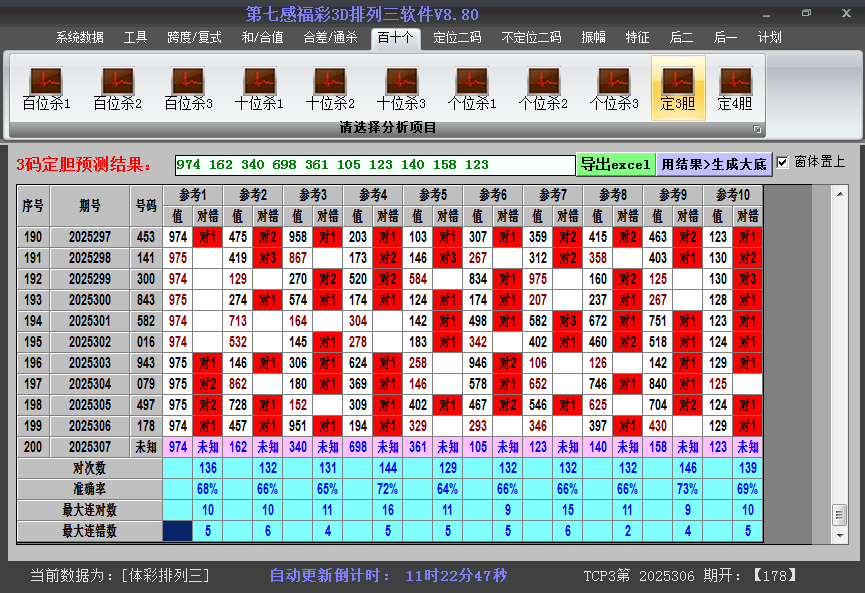The image size is (865, 593).
Task: Open the 工具 menu
Action: point(135,37)
